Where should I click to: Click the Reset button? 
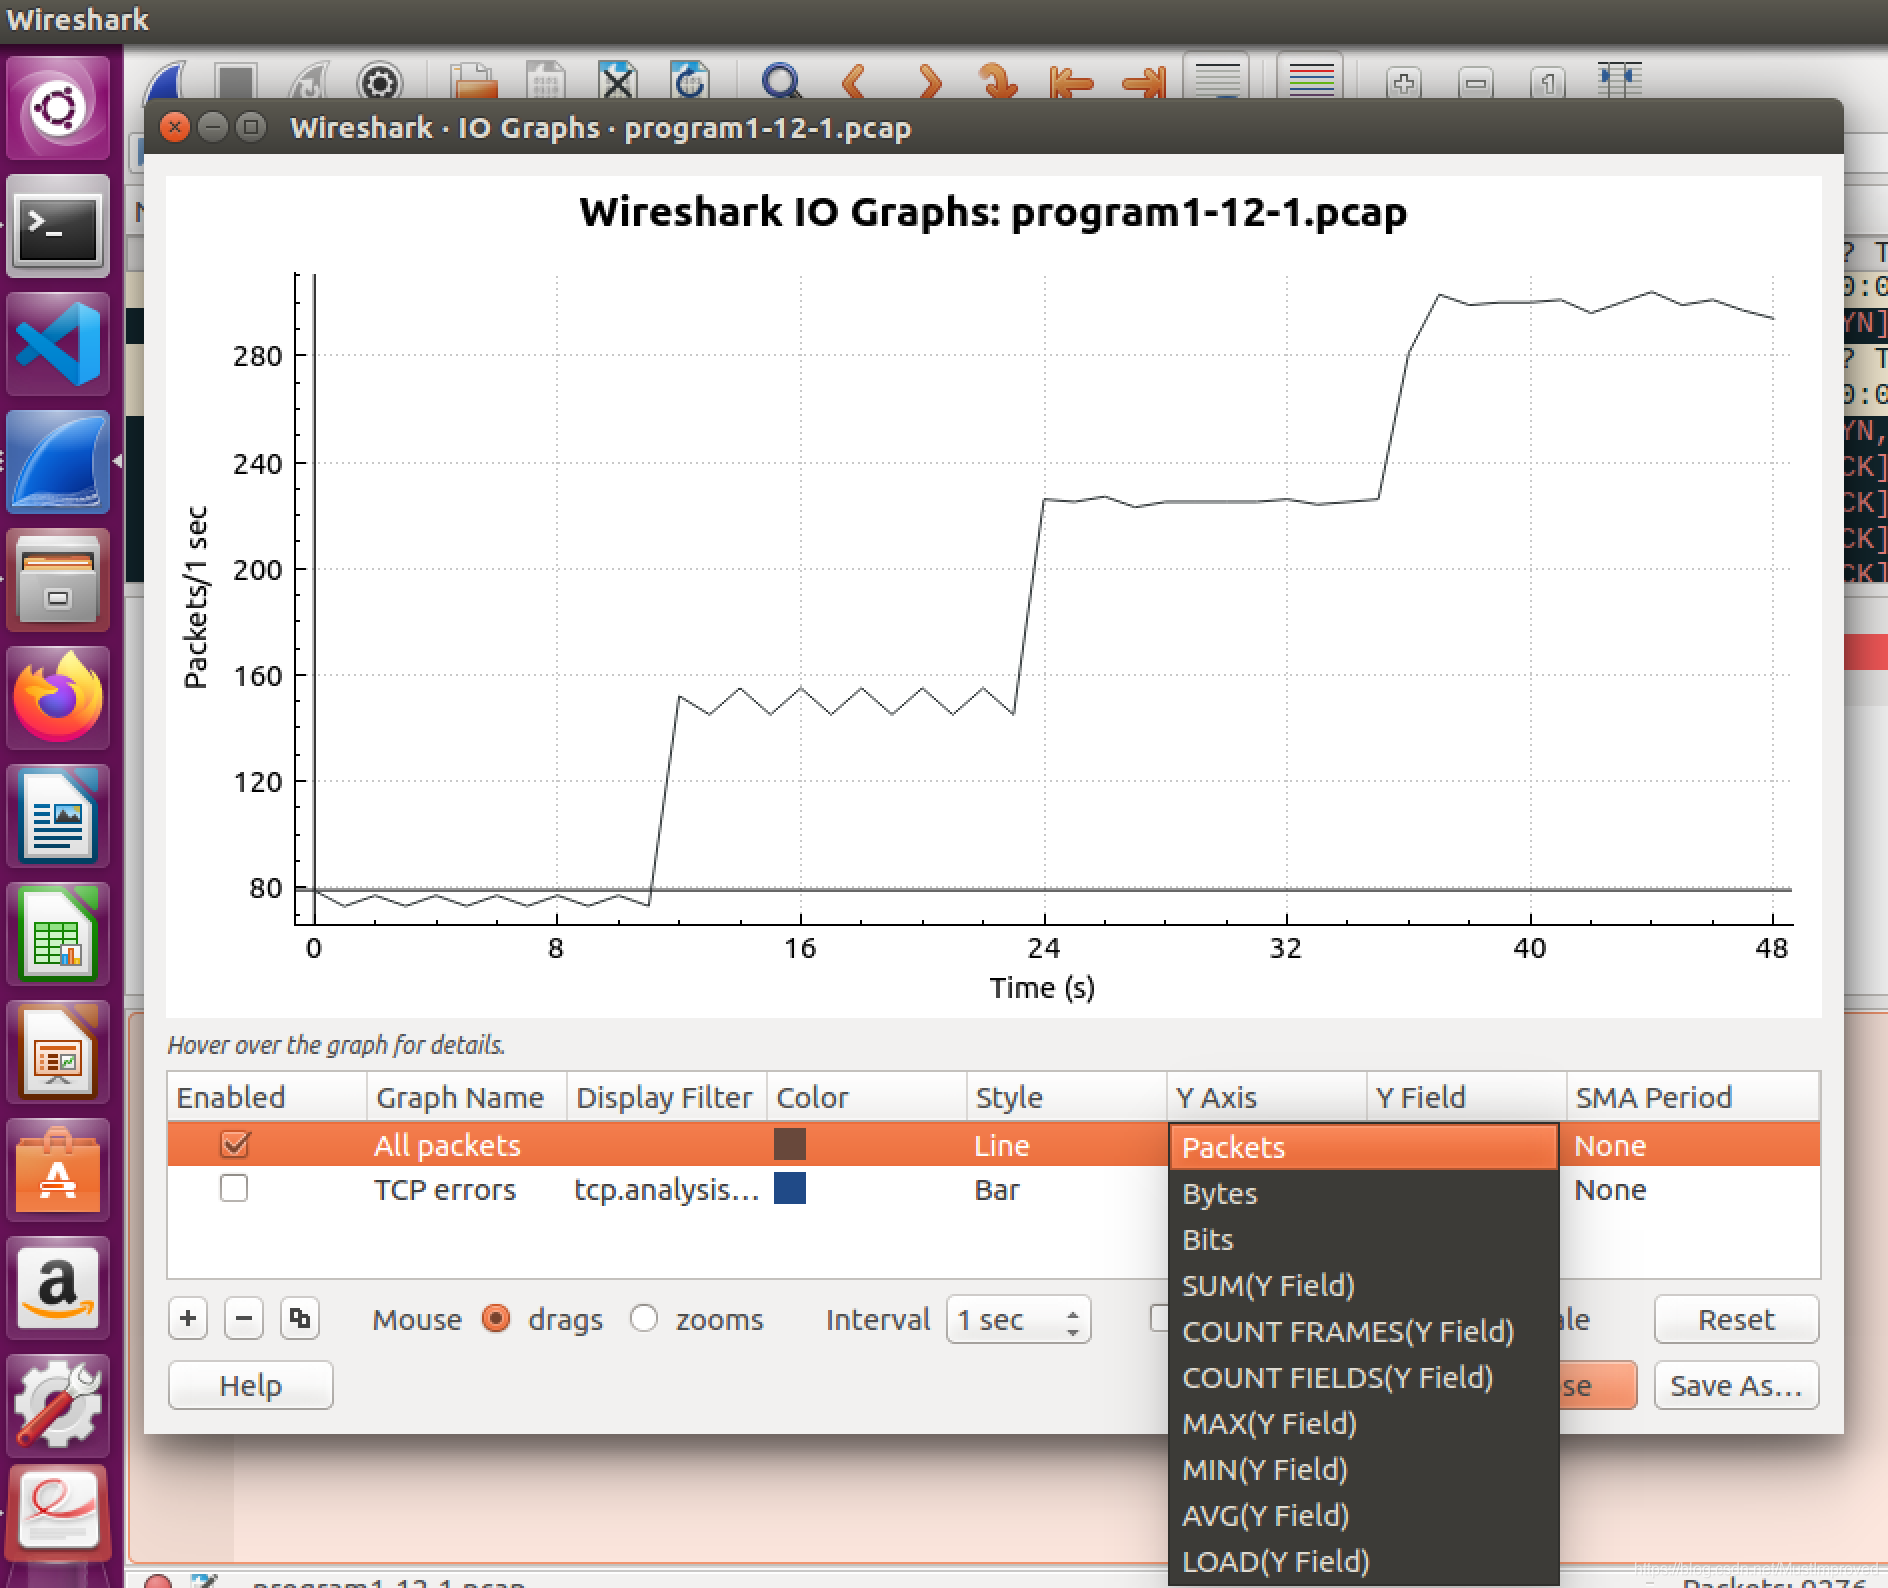[x=1736, y=1319]
